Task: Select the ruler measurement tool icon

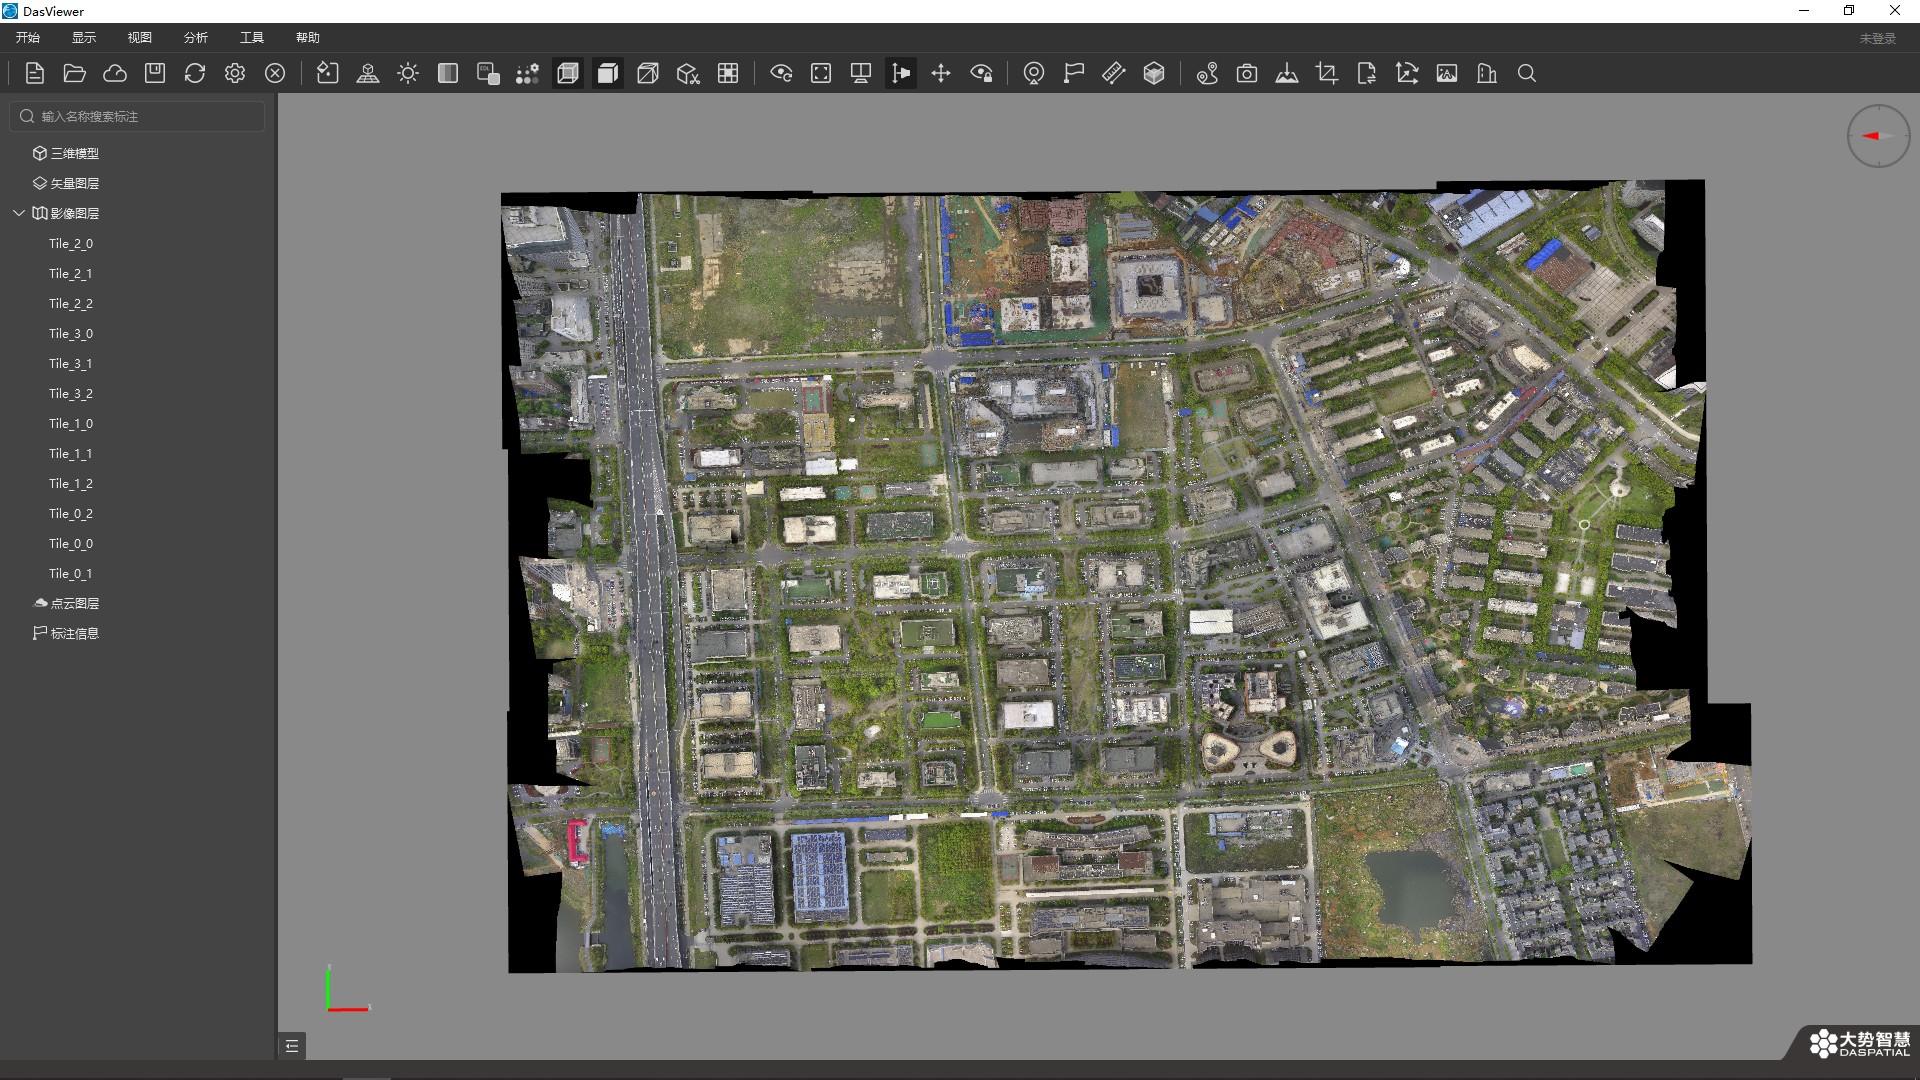Action: (1114, 73)
